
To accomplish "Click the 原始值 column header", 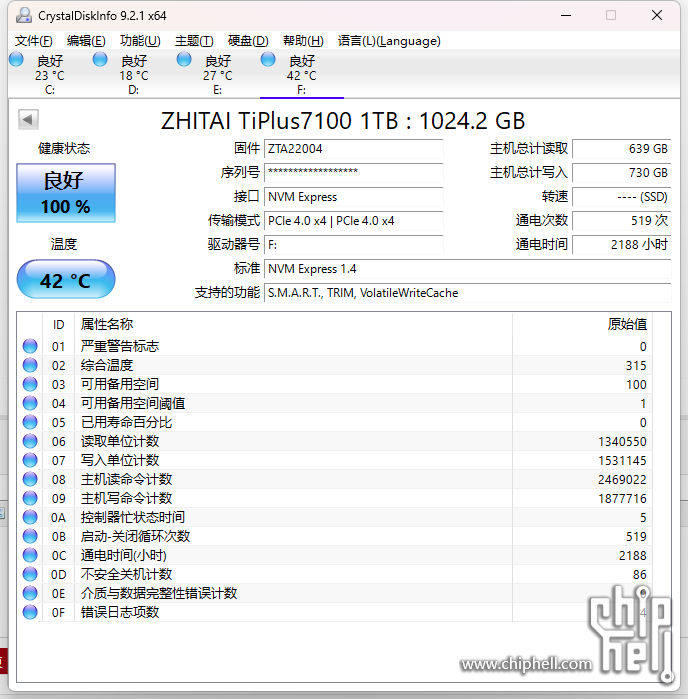I will tap(627, 324).
